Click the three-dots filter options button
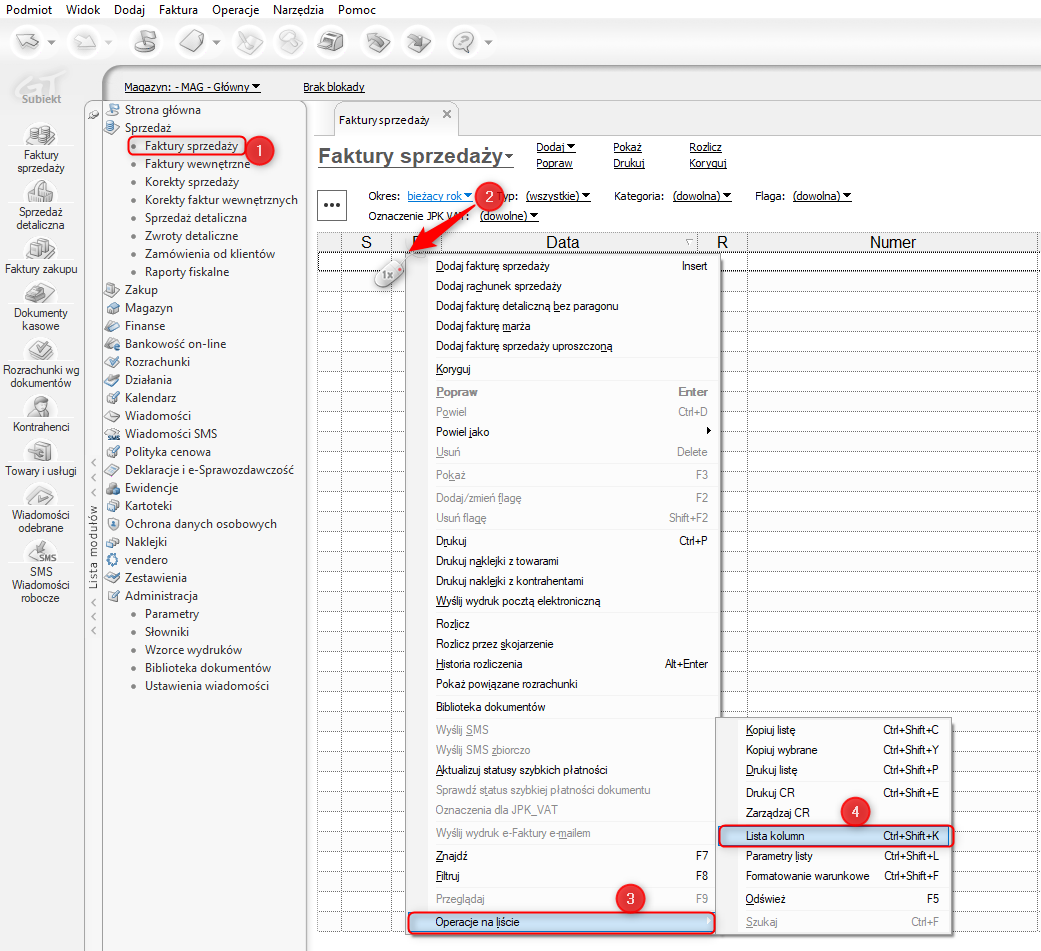The height and width of the screenshot is (951, 1041). pyautogui.click(x=332, y=204)
